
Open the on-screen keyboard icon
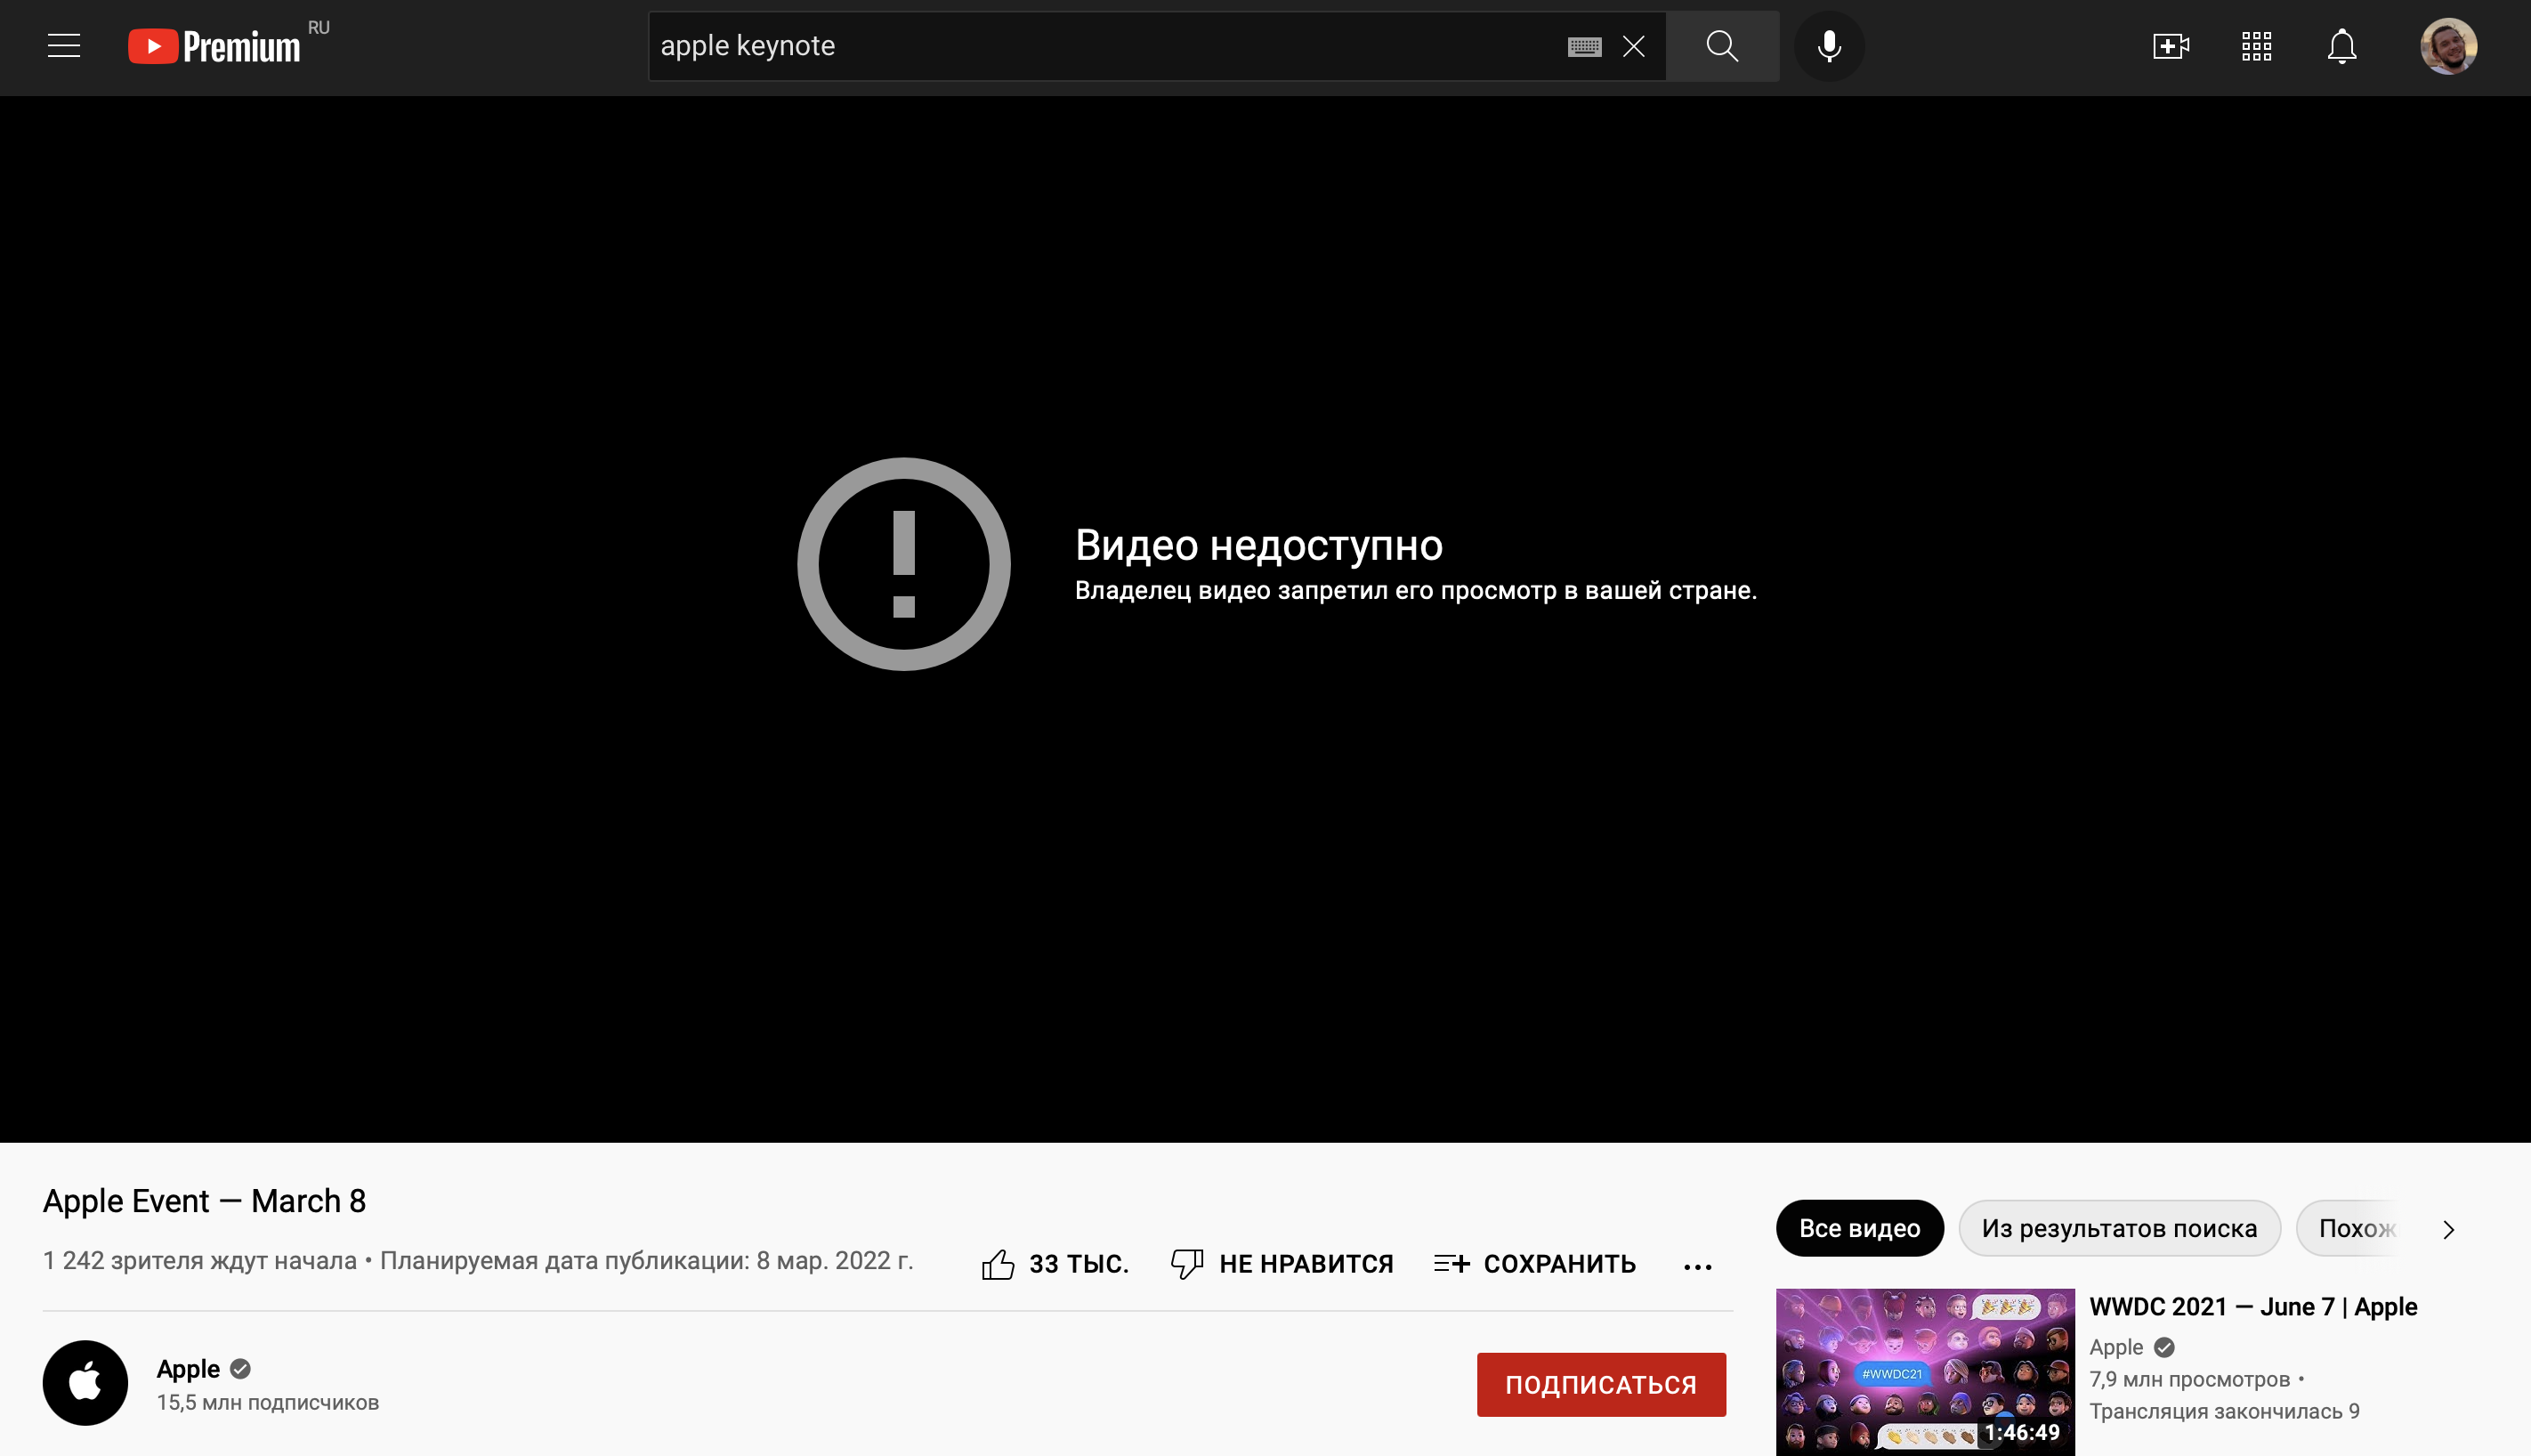(x=1584, y=46)
